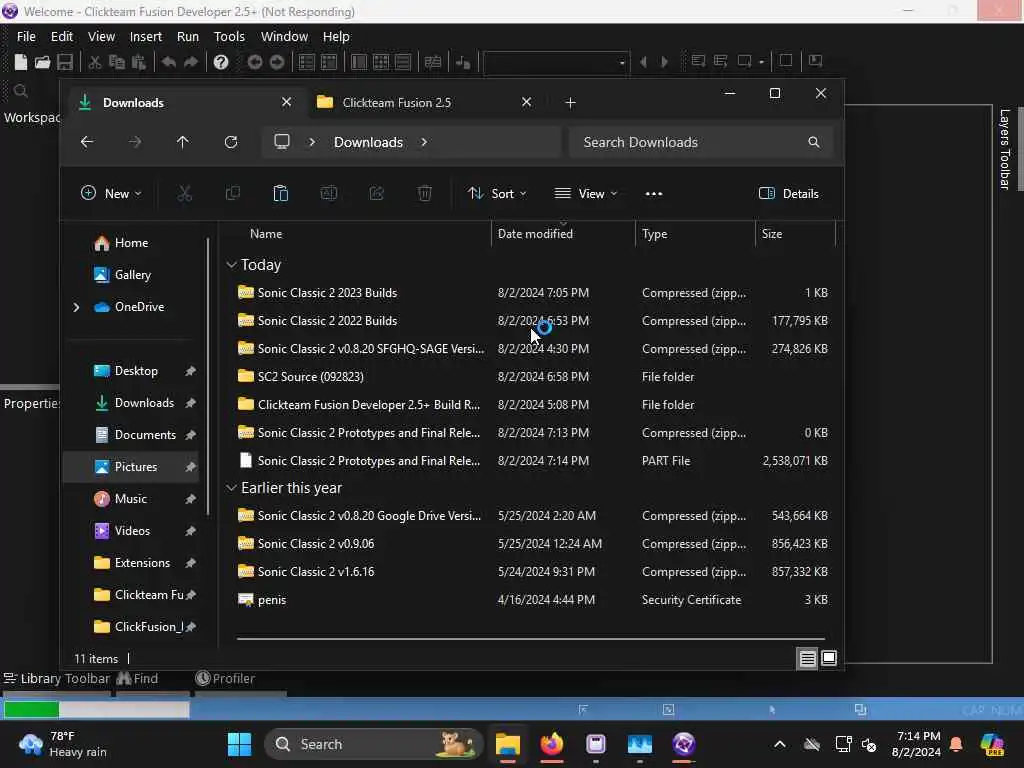Click Undo arrow in Fusion toolbar

click(168, 62)
